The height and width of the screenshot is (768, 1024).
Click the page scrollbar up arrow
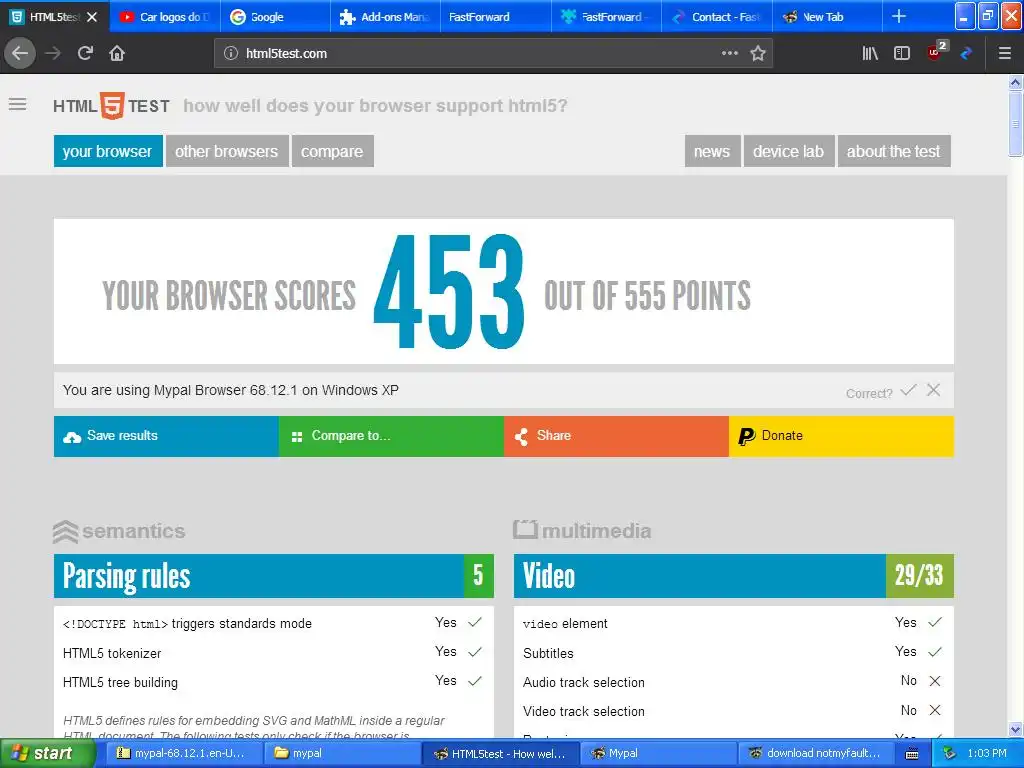coord(1015,82)
